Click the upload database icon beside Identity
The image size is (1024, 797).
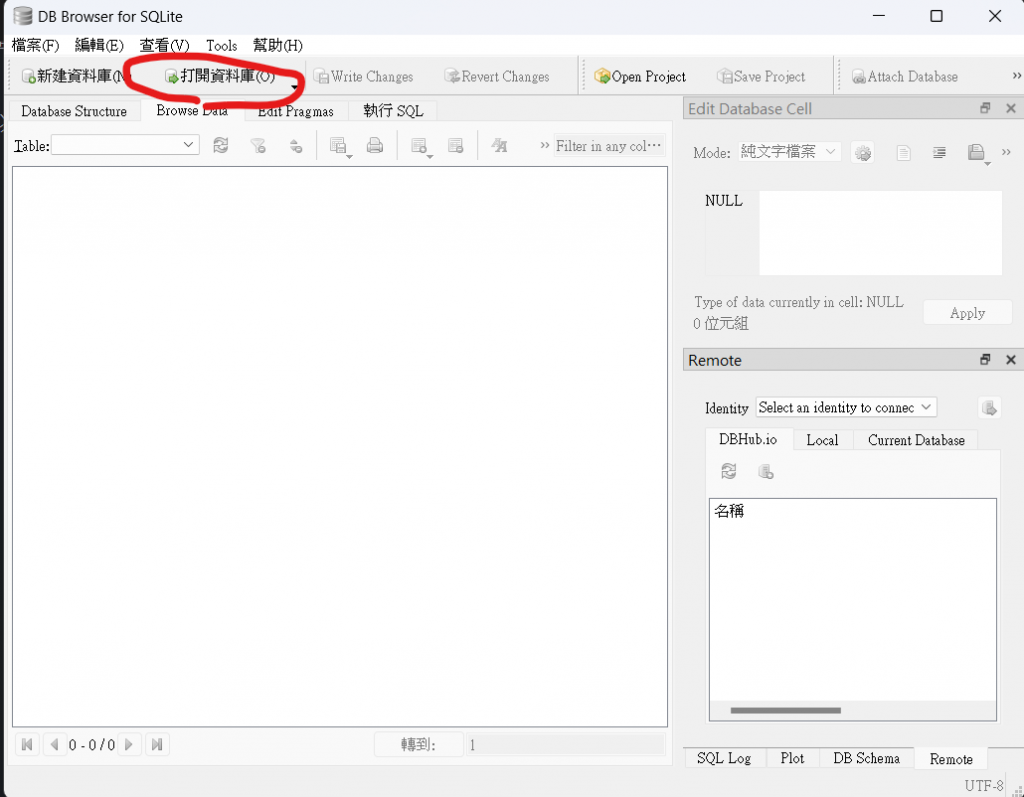(x=989, y=408)
